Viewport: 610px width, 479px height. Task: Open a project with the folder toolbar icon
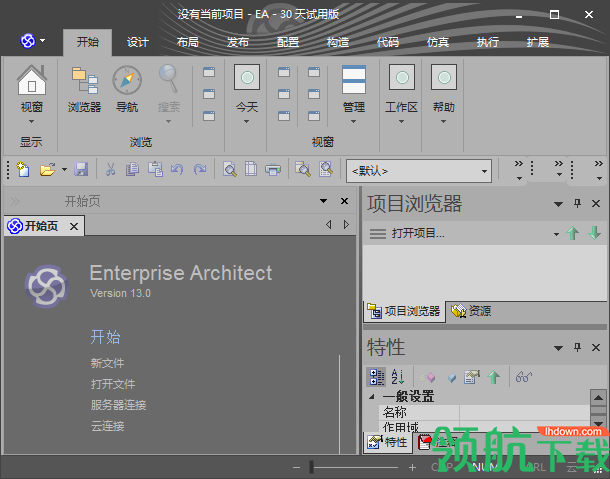click(47, 170)
